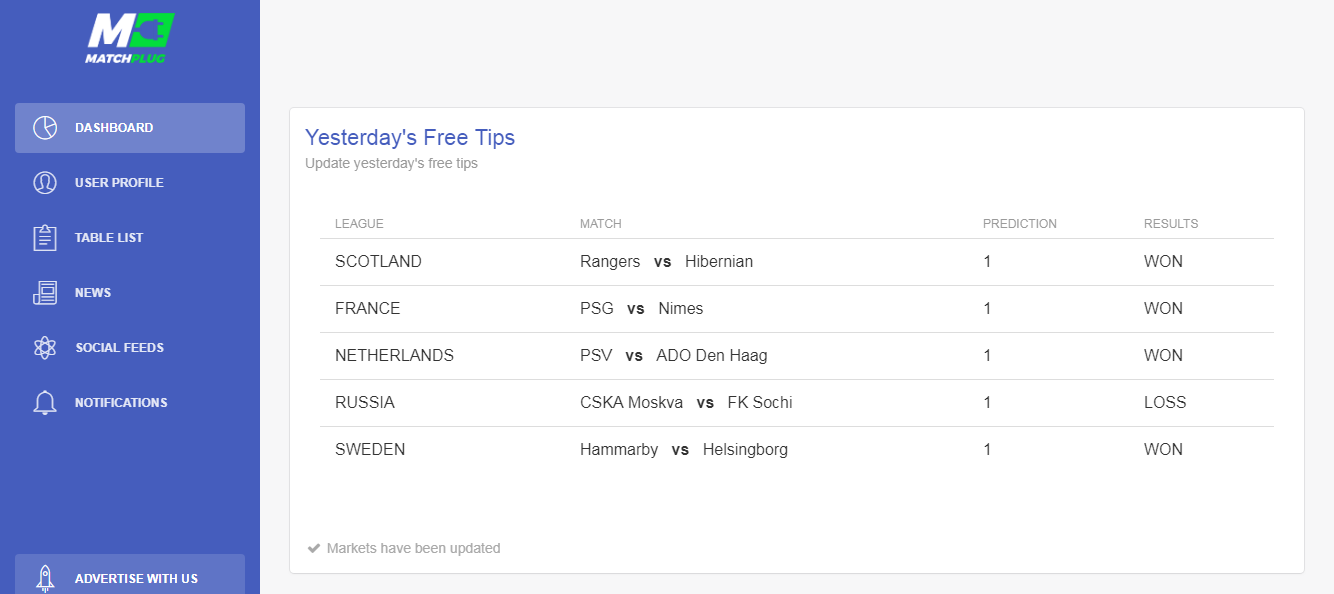Select NEWS from sidebar
Screen dimensions: 1334x594
coord(130,293)
